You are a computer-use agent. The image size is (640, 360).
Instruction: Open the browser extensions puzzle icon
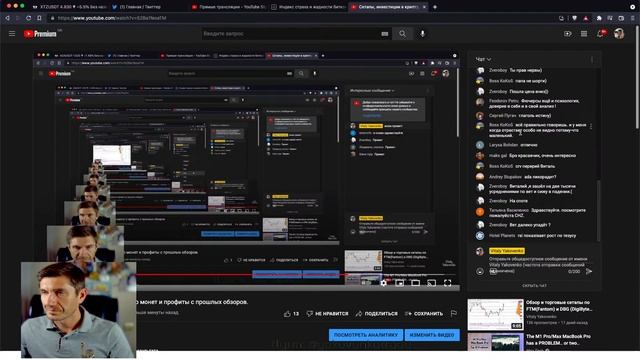pos(599,18)
